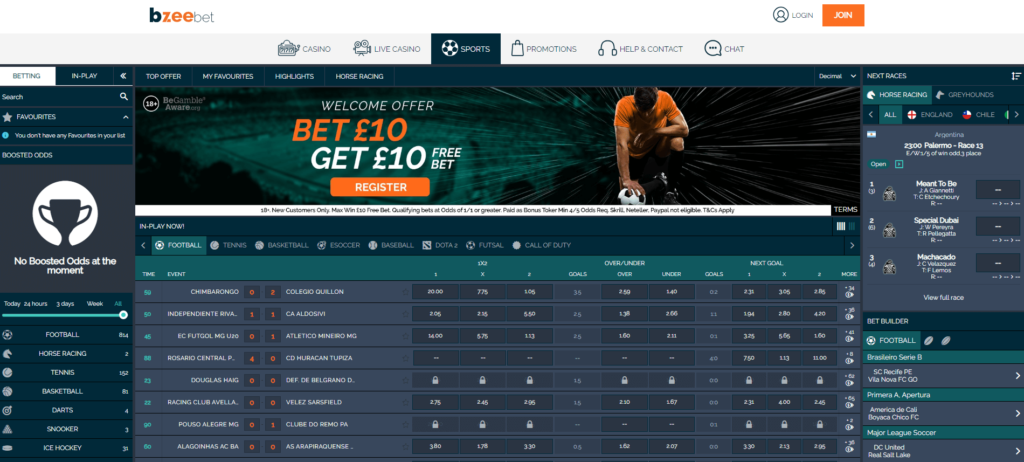This screenshot has width=1024, height=462.
Task: Select the Greyhounds tab in Next Races
Action: [x=964, y=95]
